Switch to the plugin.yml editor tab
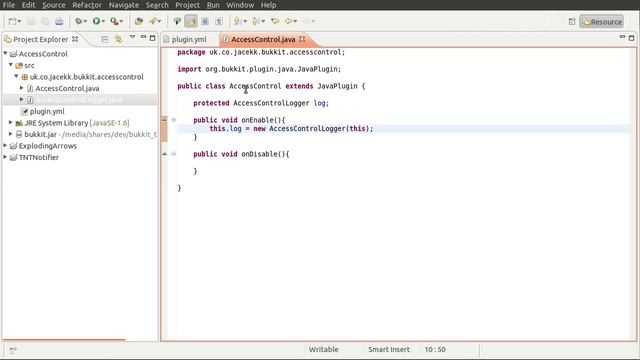The height and width of the screenshot is (360, 640). tap(189, 39)
